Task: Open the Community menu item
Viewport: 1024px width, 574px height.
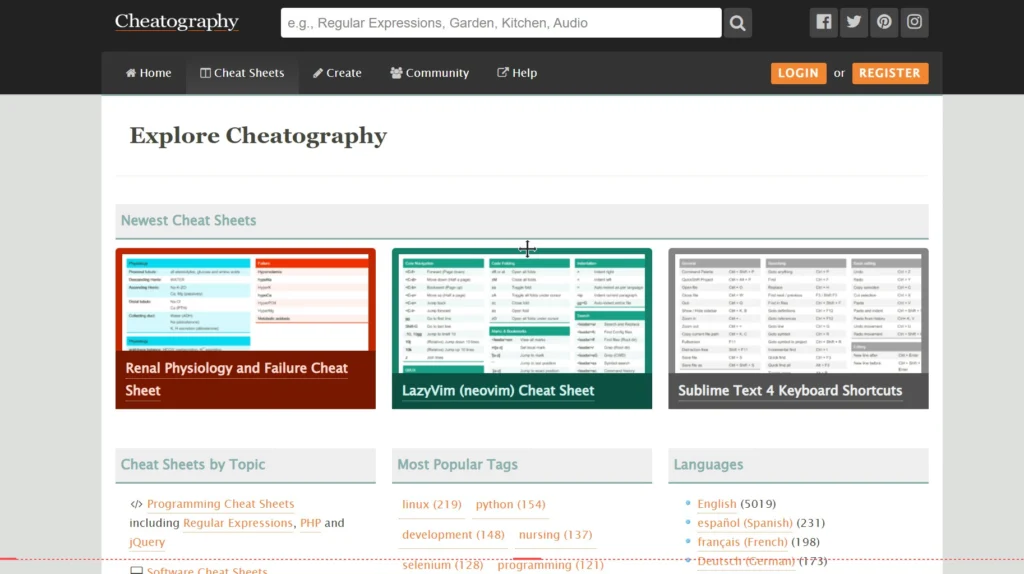Action: click(x=430, y=73)
